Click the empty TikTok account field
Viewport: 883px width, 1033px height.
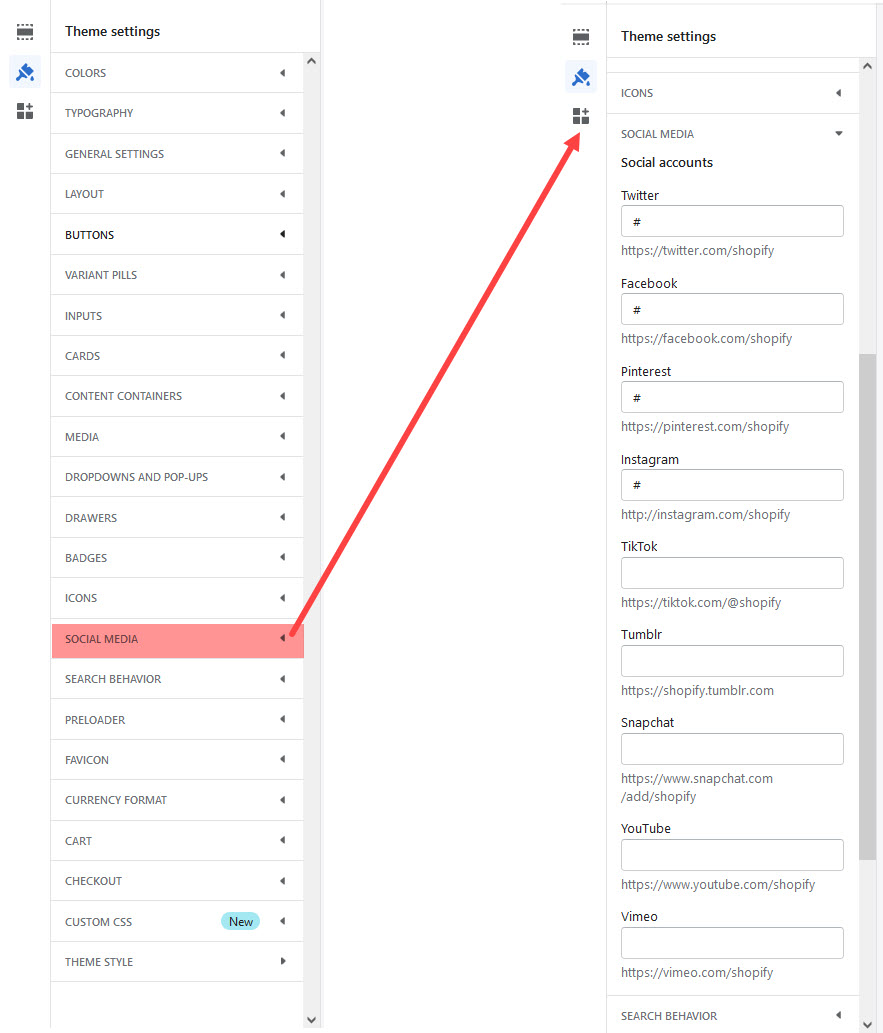pos(732,572)
